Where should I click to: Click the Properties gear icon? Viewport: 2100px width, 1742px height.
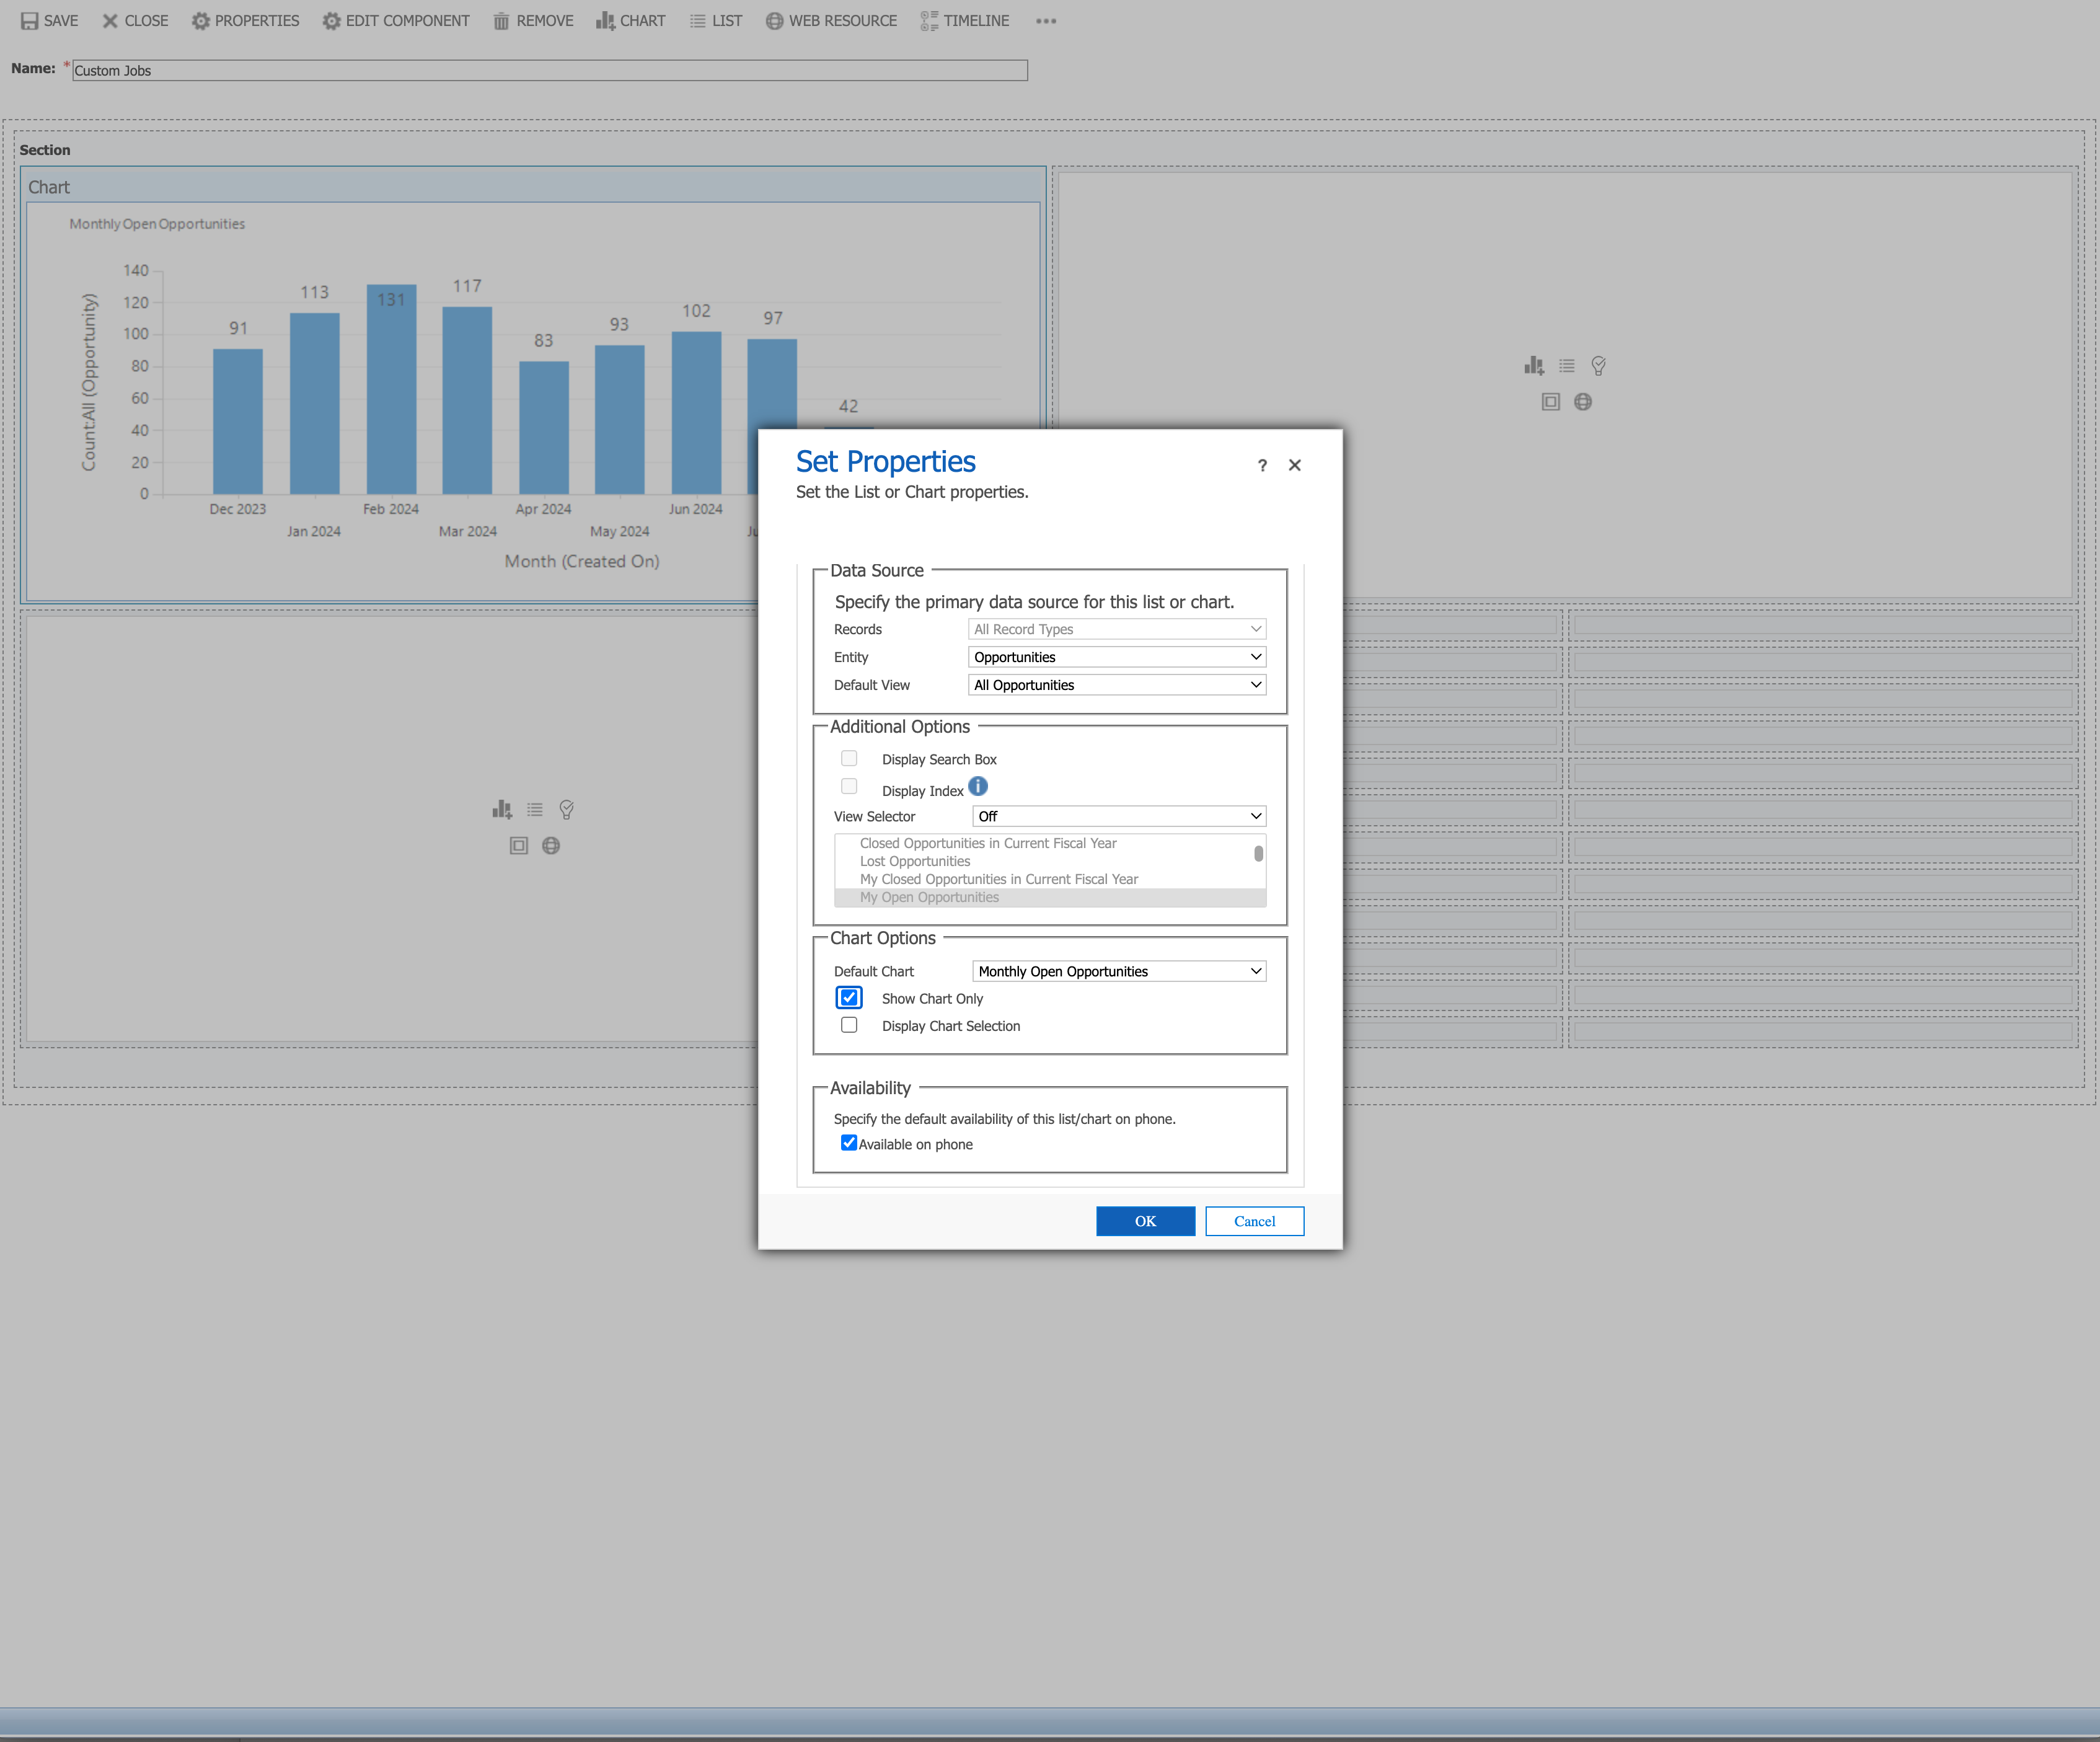pyautogui.click(x=201, y=21)
